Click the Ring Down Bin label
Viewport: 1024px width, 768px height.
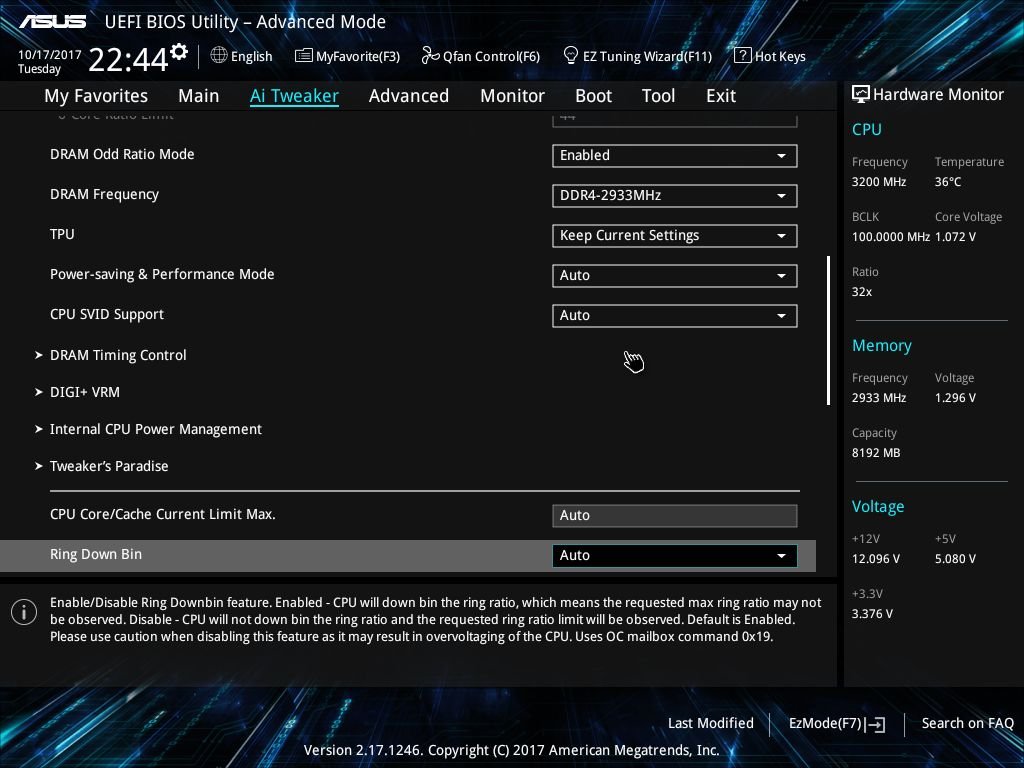coord(96,554)
